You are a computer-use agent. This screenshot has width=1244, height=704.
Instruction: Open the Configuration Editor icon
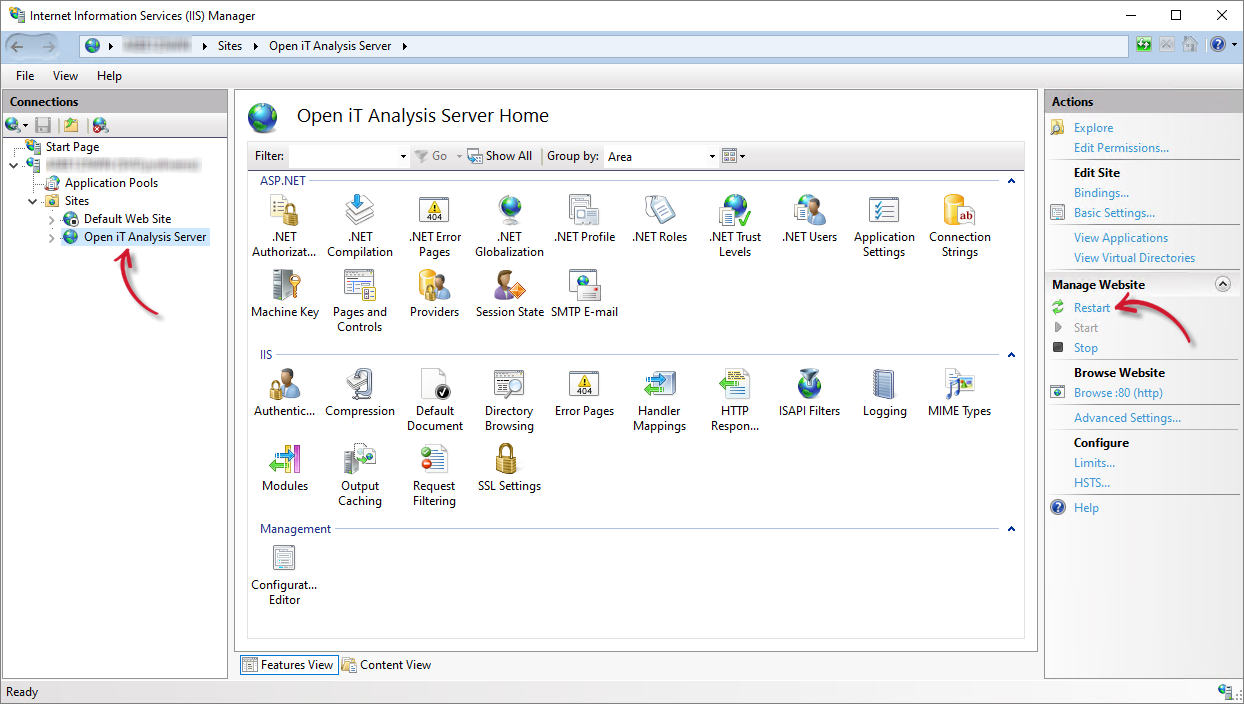pos(284,573)
